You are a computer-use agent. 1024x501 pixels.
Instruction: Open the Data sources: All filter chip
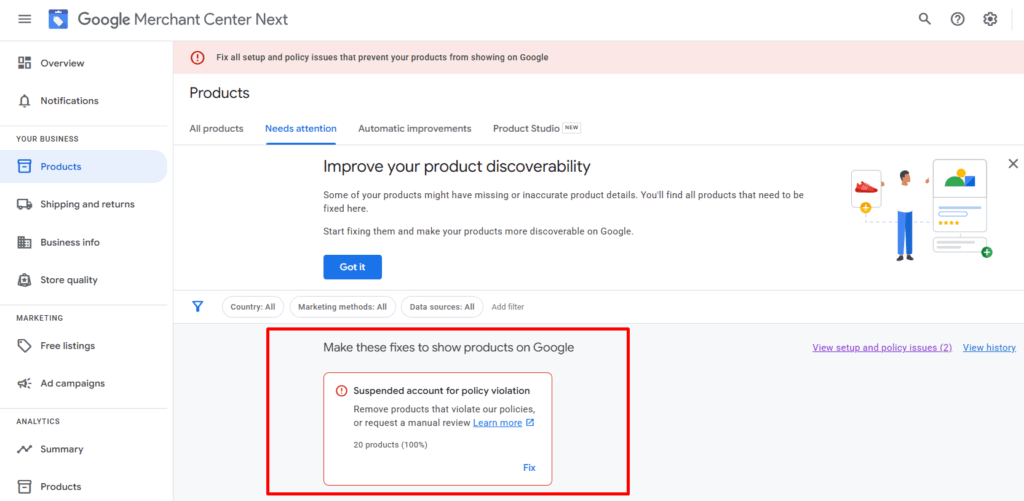442,307
